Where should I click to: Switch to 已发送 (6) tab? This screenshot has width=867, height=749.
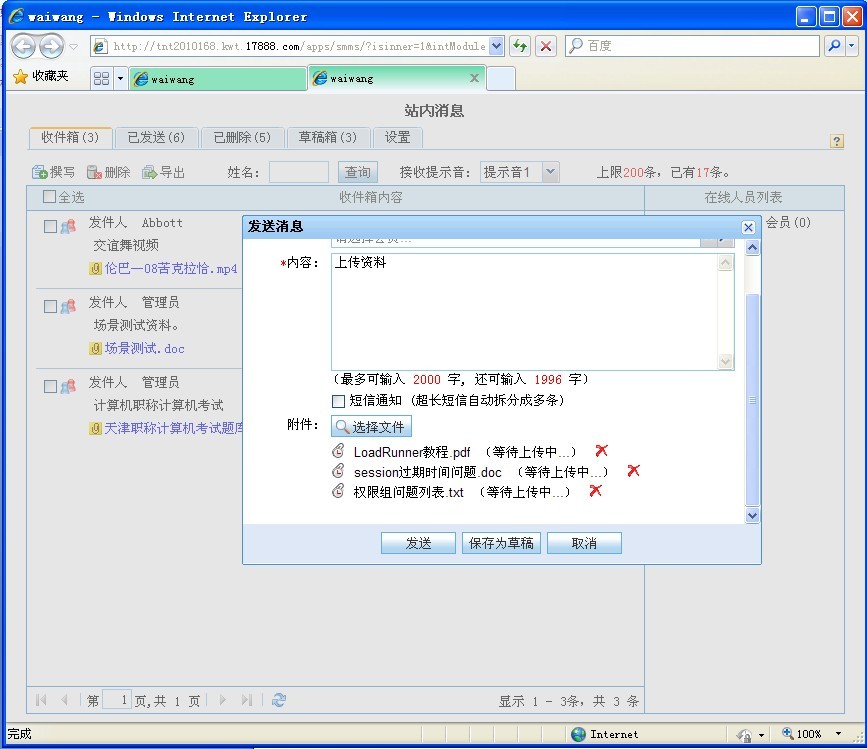point(156,137)
